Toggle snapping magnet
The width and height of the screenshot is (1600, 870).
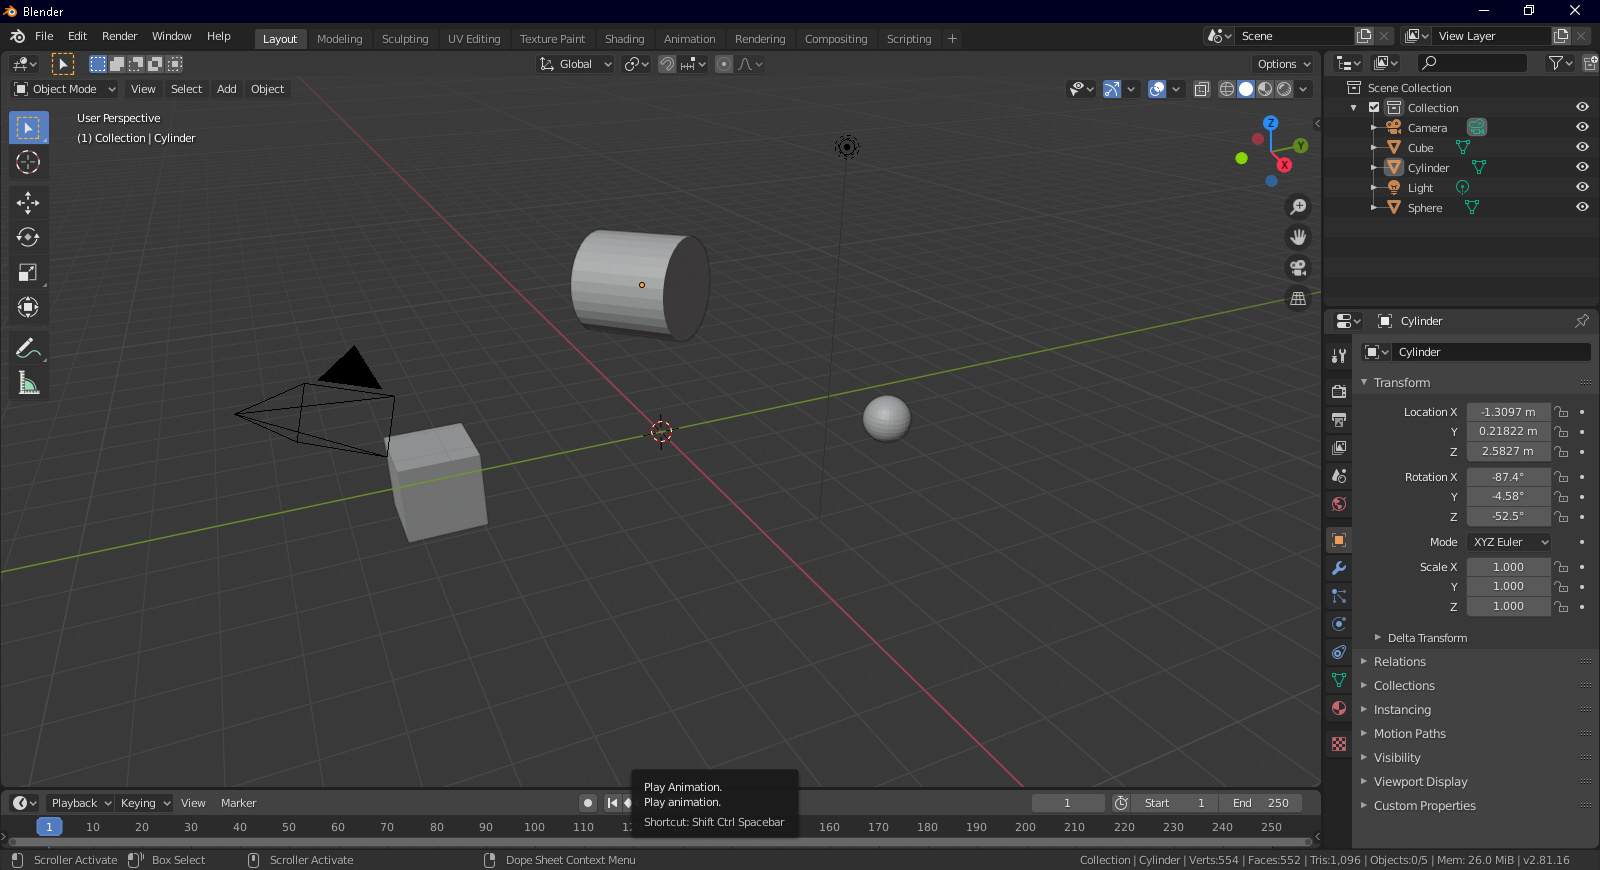tap(667, 64)
